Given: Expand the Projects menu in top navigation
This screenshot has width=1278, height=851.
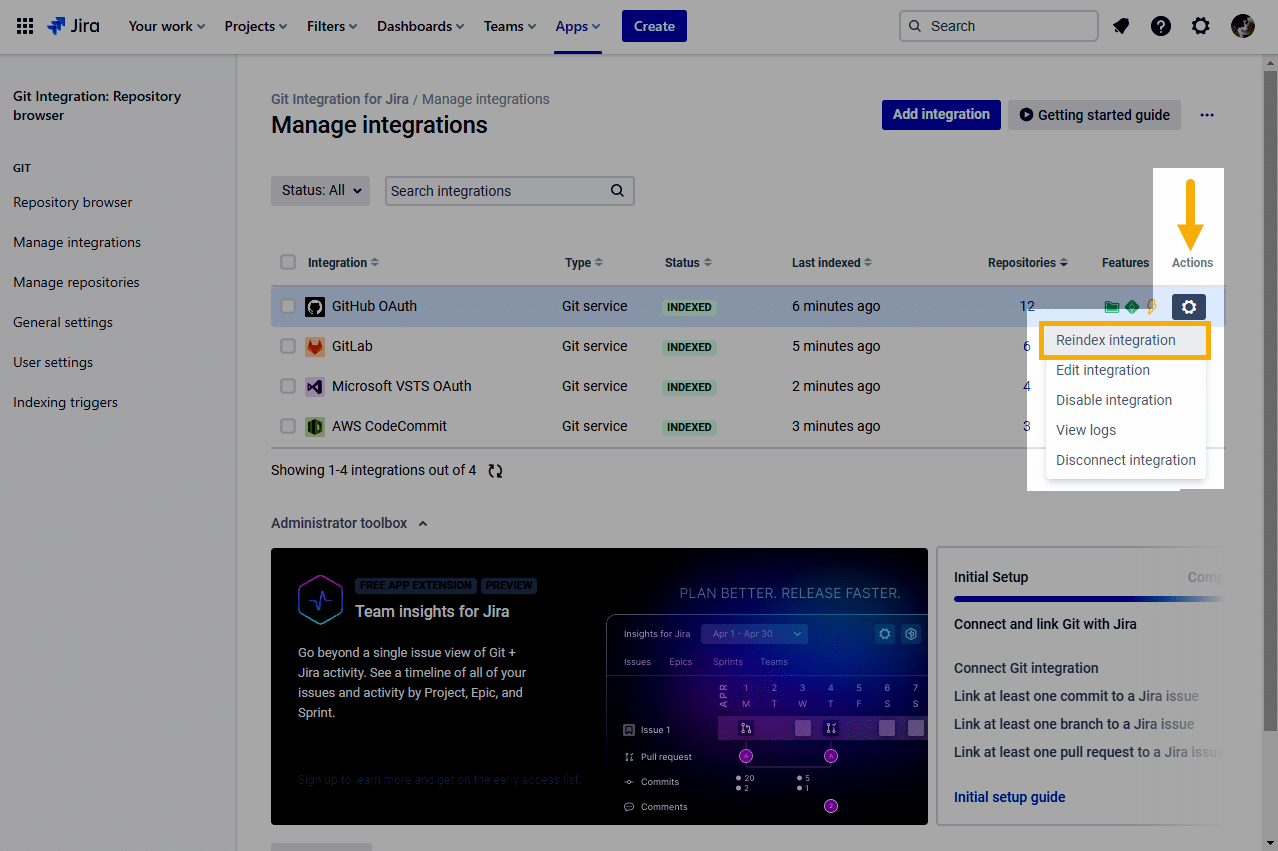Looking at the screenshot, I should (x=255, y=26).
